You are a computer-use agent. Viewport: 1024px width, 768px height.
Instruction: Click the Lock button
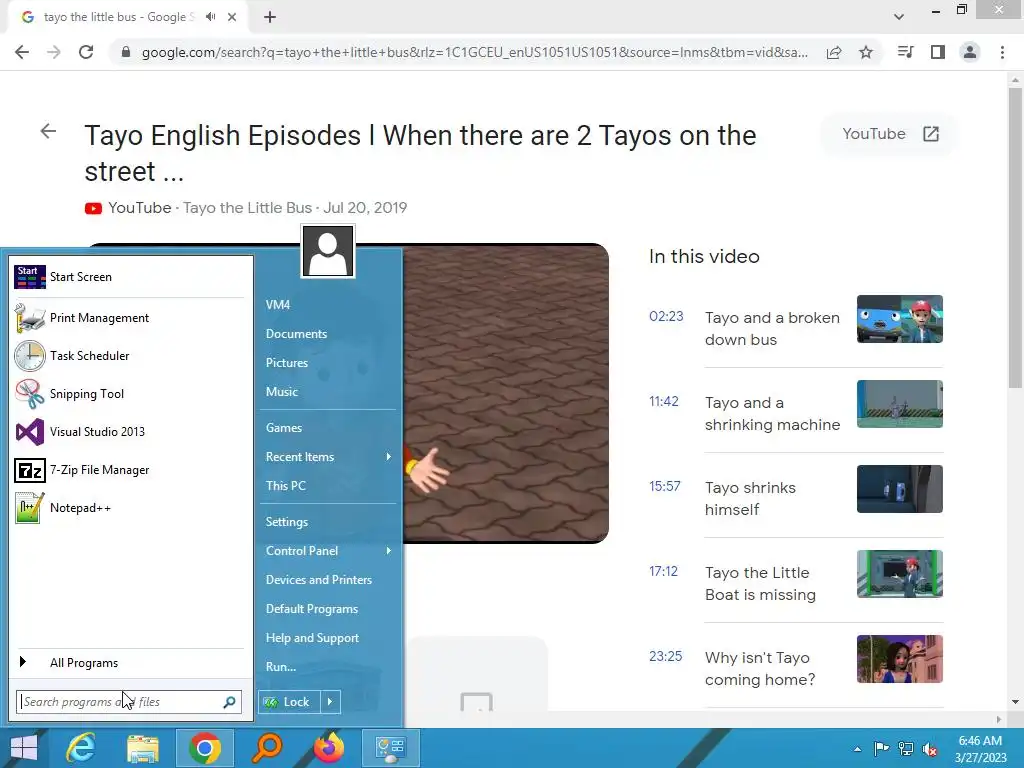[x=289, y=702]
